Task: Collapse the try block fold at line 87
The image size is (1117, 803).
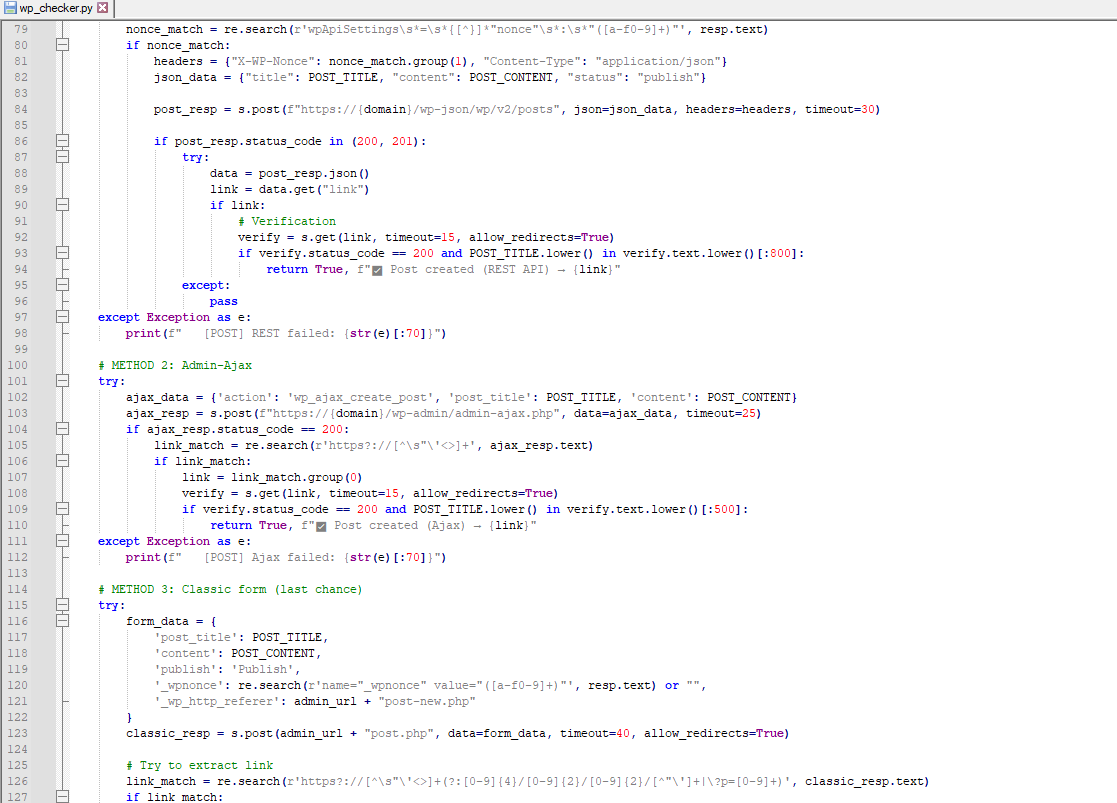Action: (63, 157)
